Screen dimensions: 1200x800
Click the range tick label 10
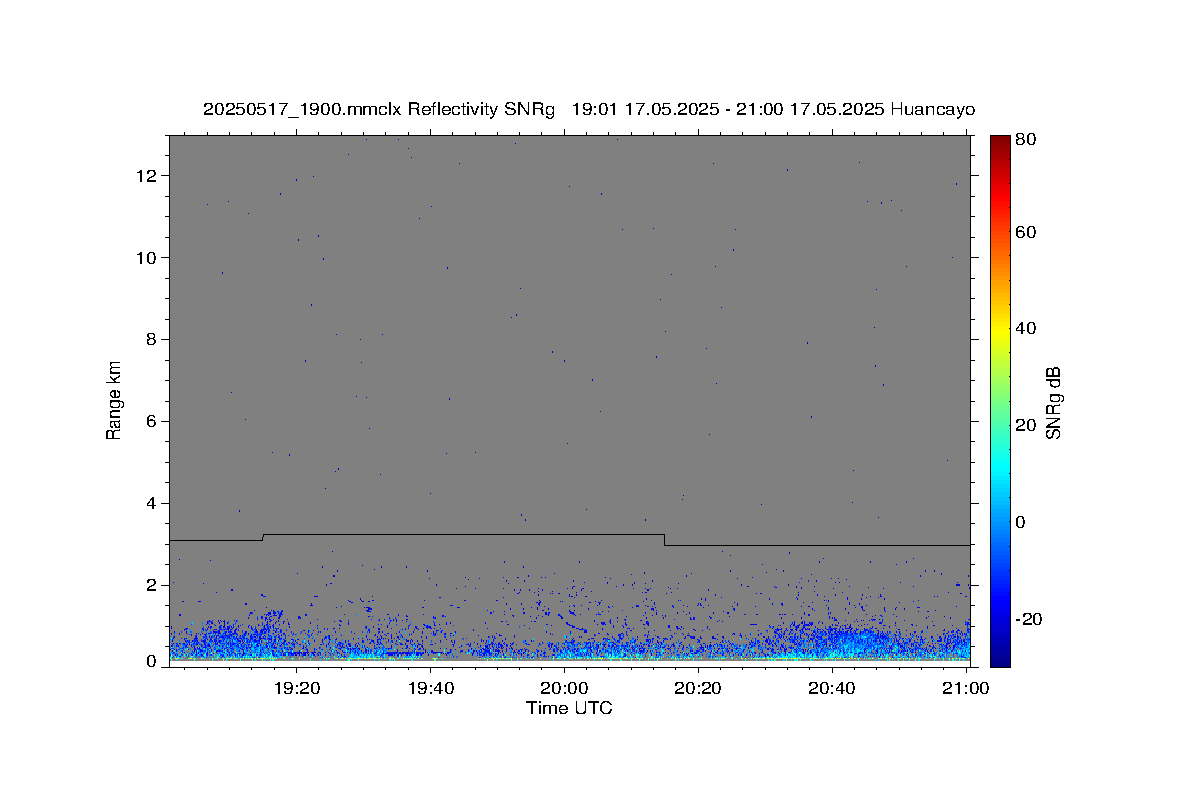(148, 258)
